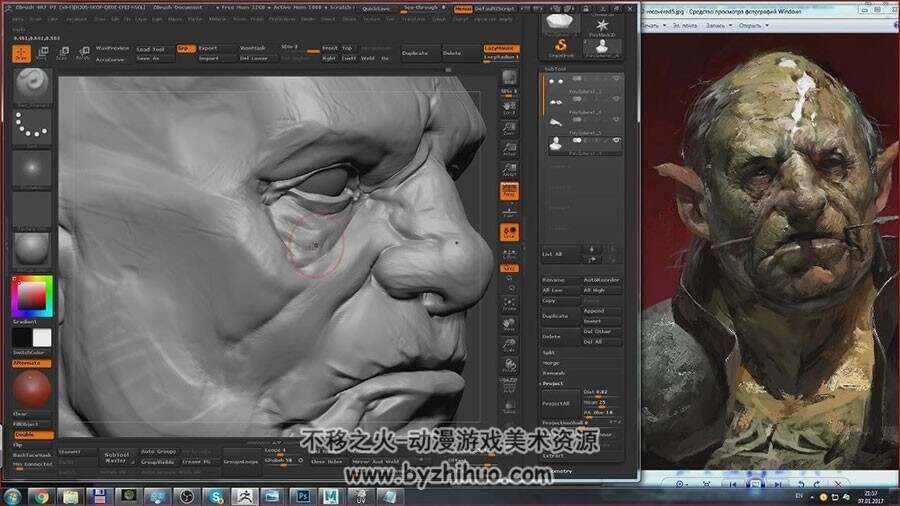Activate the Draw mode button

coord(21,53)
